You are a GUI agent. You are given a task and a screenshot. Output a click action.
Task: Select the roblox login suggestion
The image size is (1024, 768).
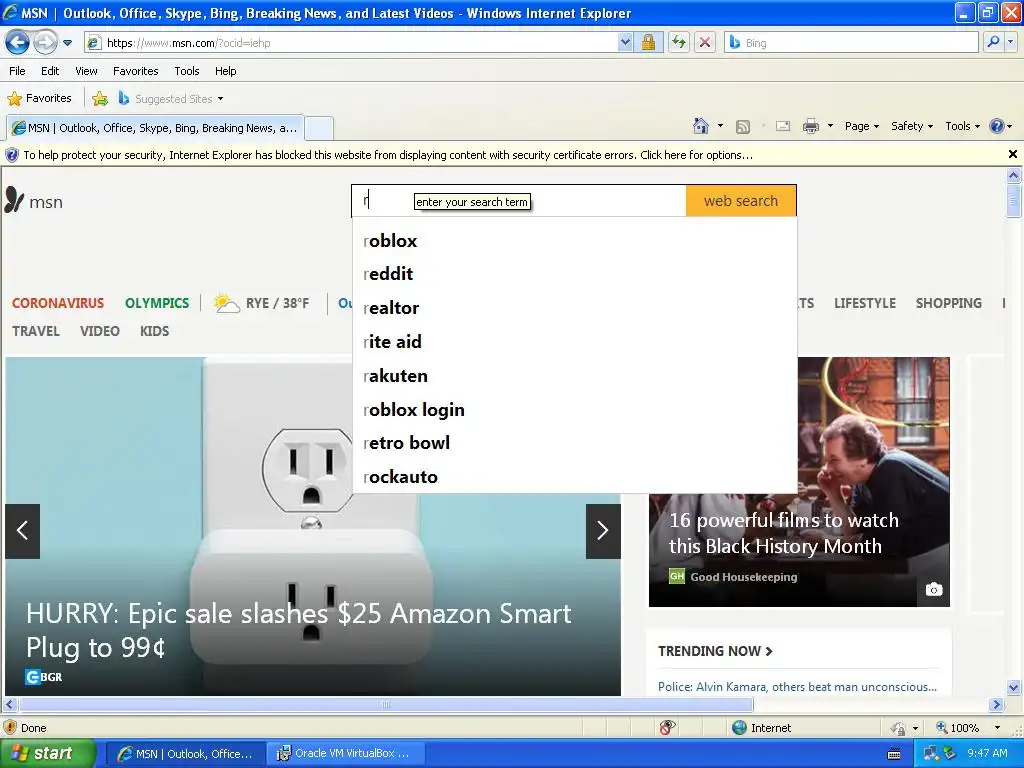pyautogui.click(x=574, y=409)
